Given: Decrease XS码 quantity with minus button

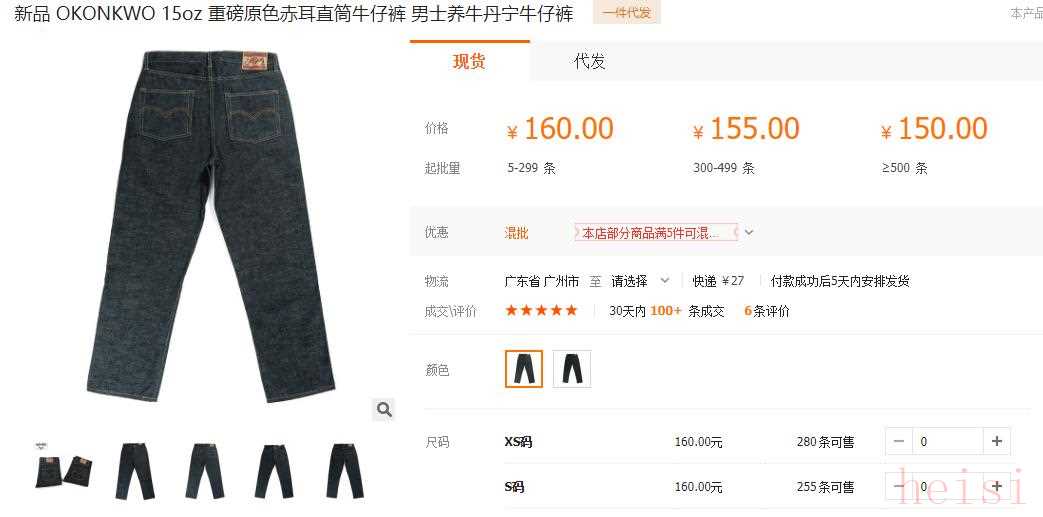Looking at the screenshot, I should tap(899, 441).
